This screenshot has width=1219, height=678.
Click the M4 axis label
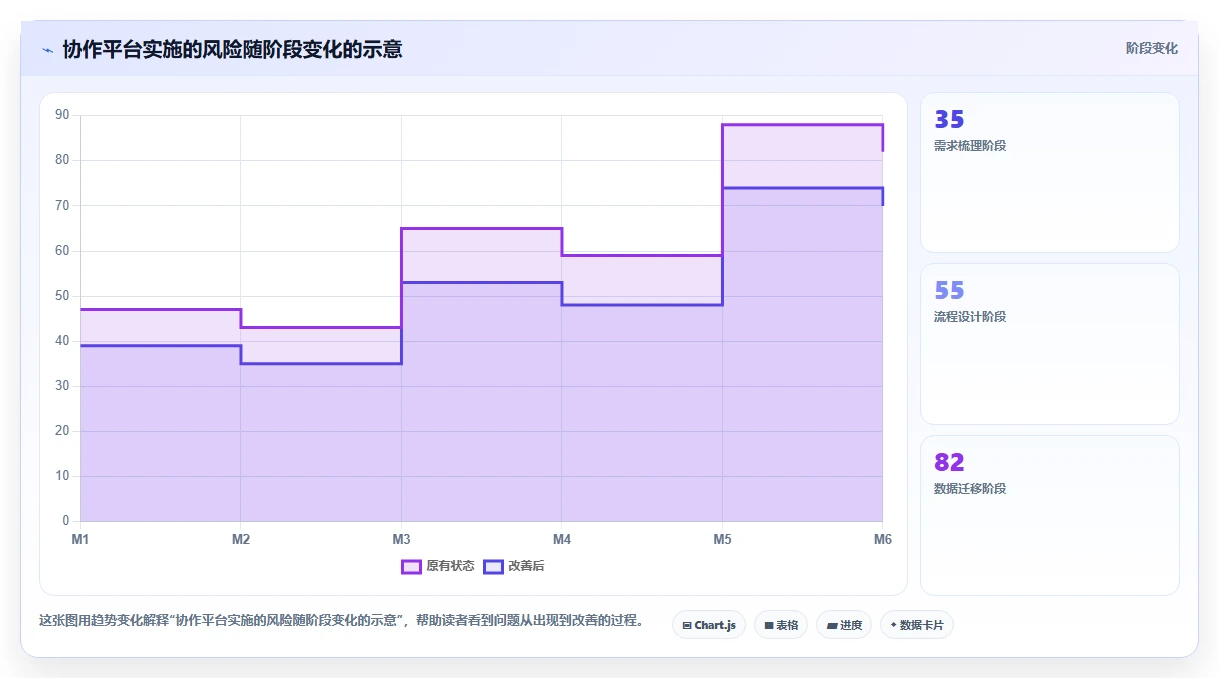click(562, 539)
